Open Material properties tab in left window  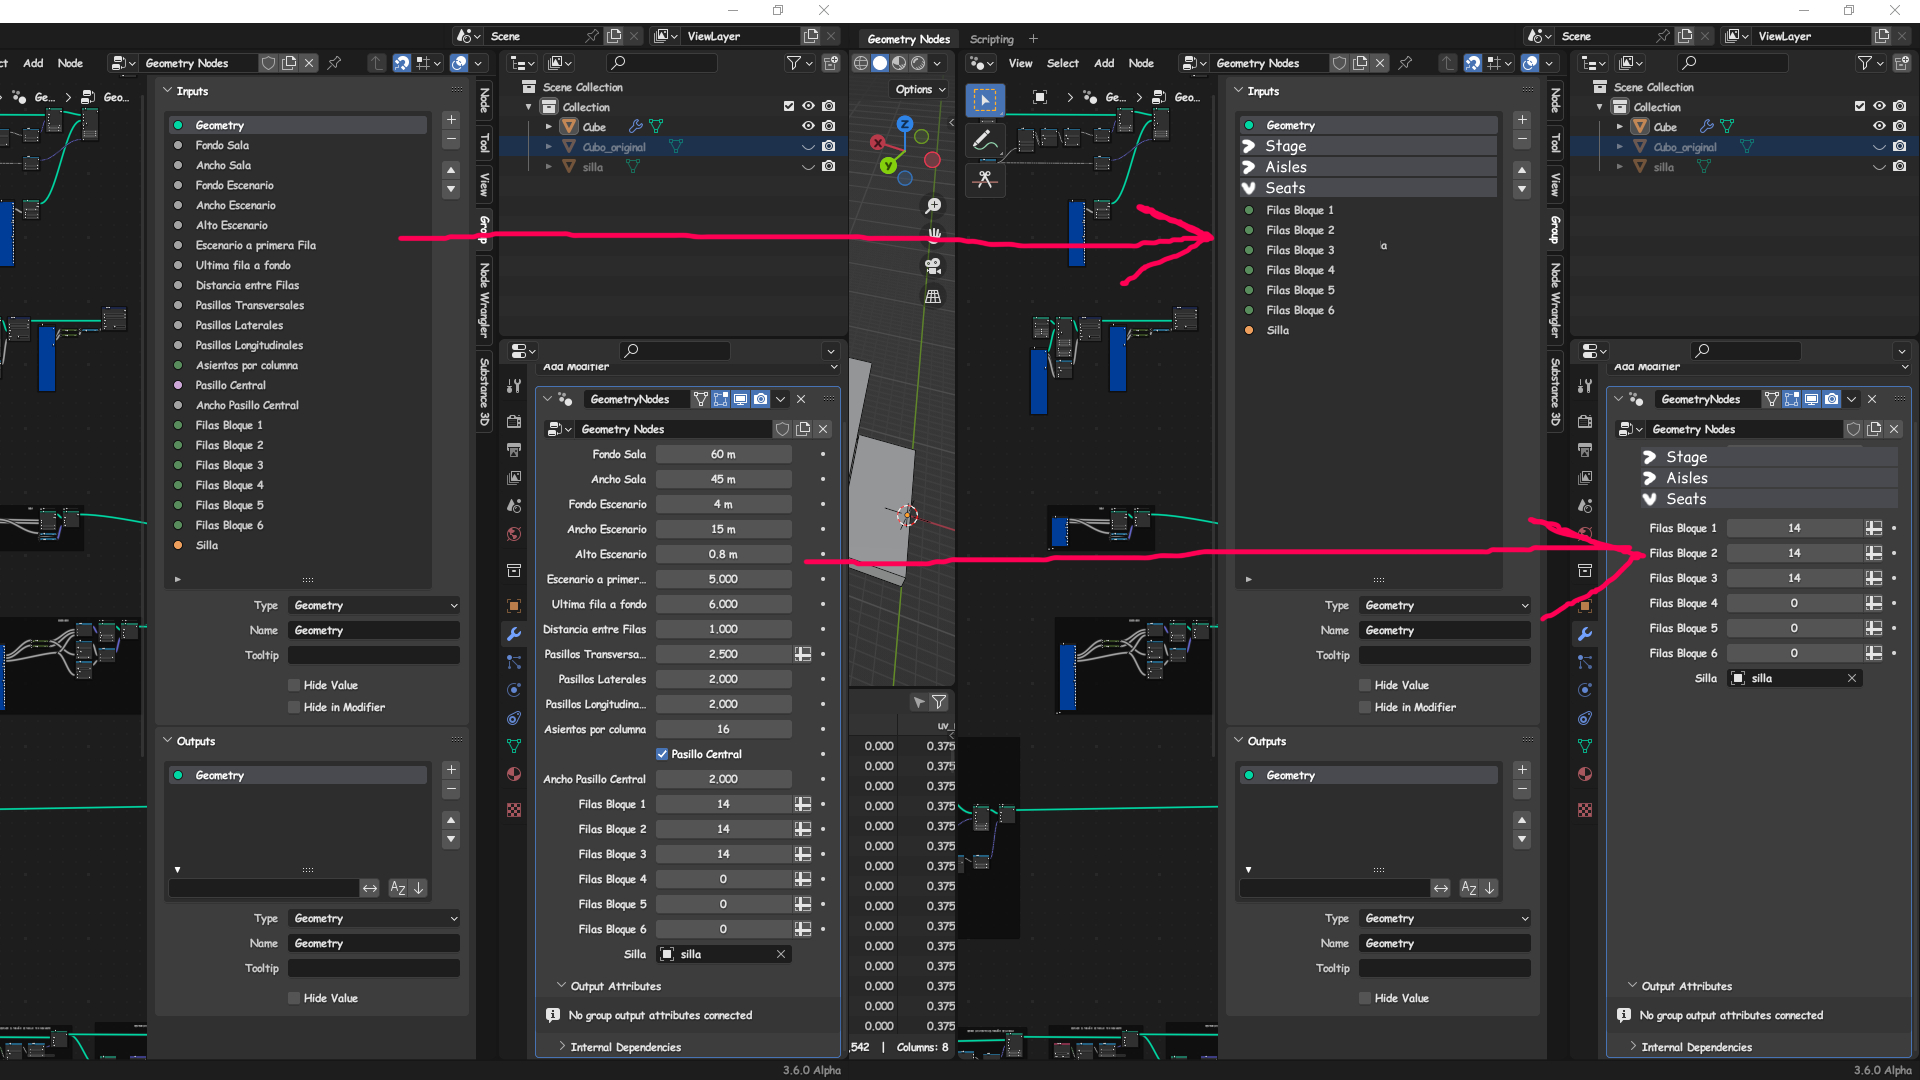point(514,774)
